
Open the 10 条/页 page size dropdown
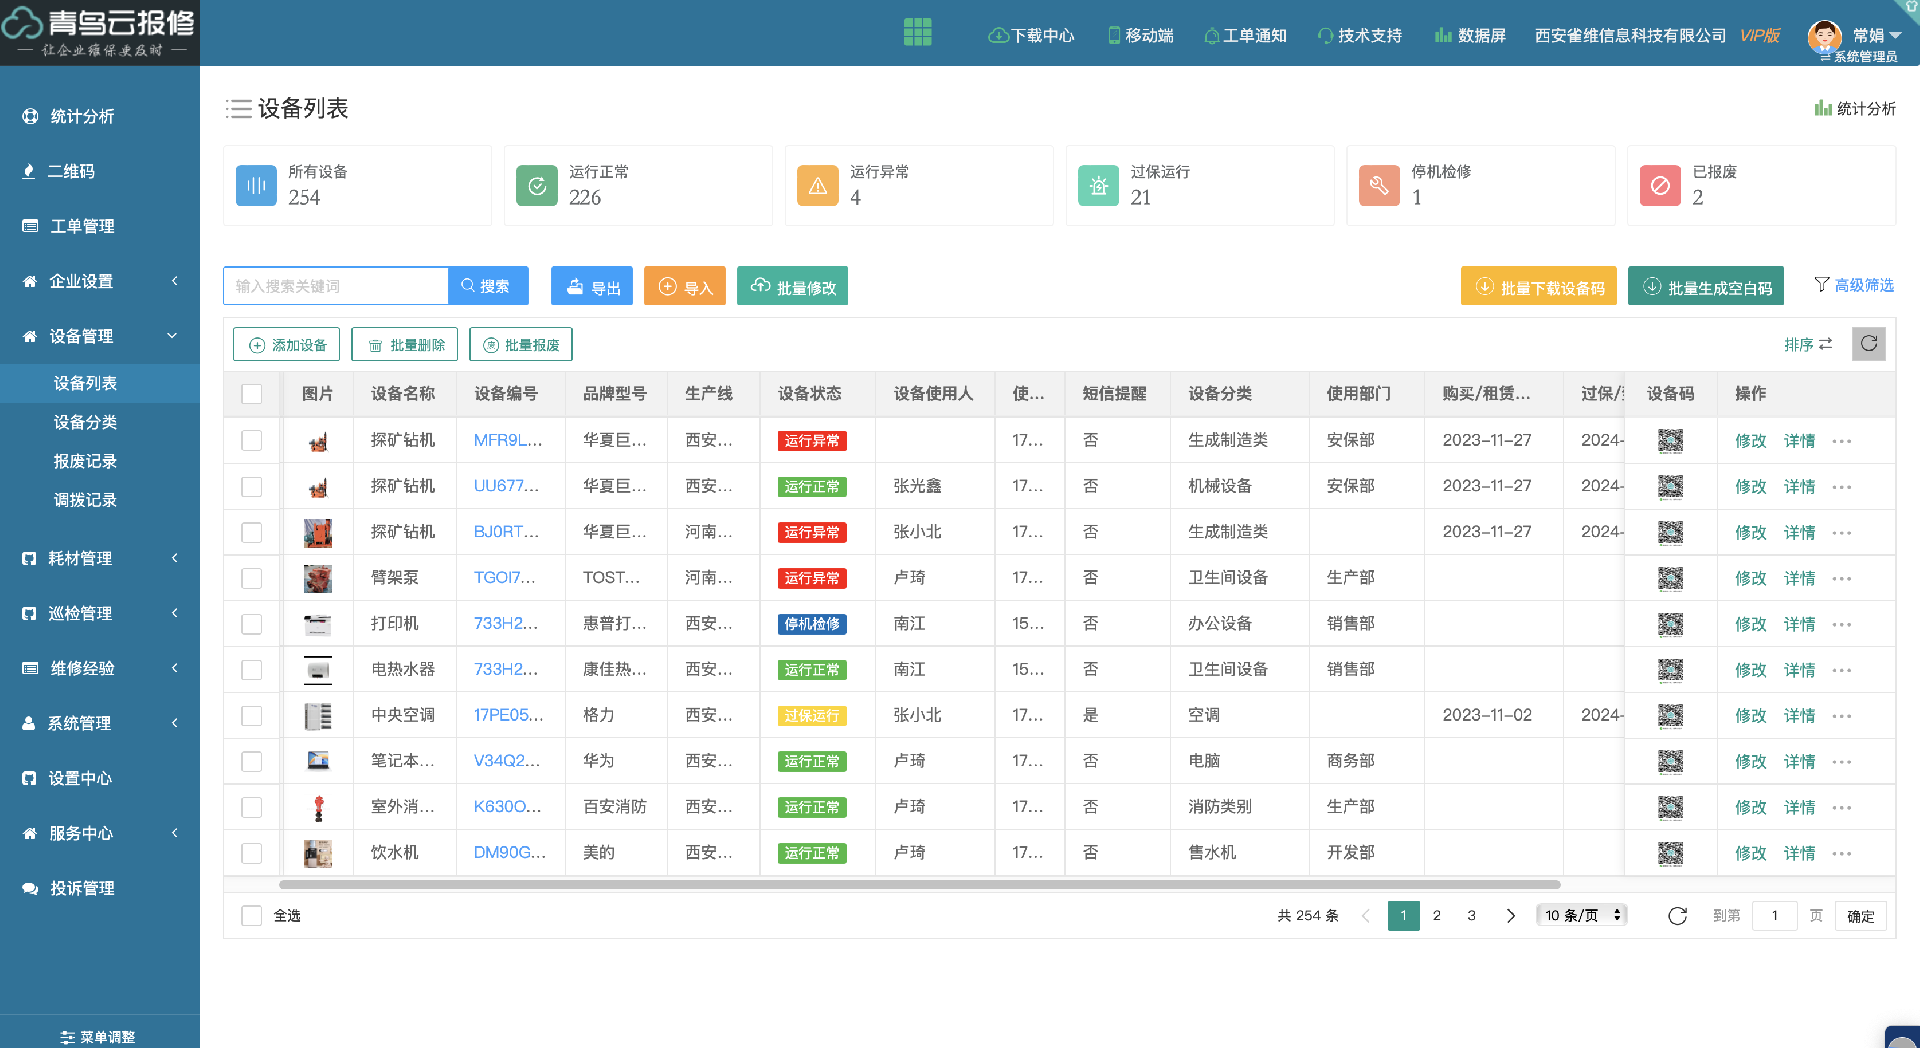(1581, 916)
